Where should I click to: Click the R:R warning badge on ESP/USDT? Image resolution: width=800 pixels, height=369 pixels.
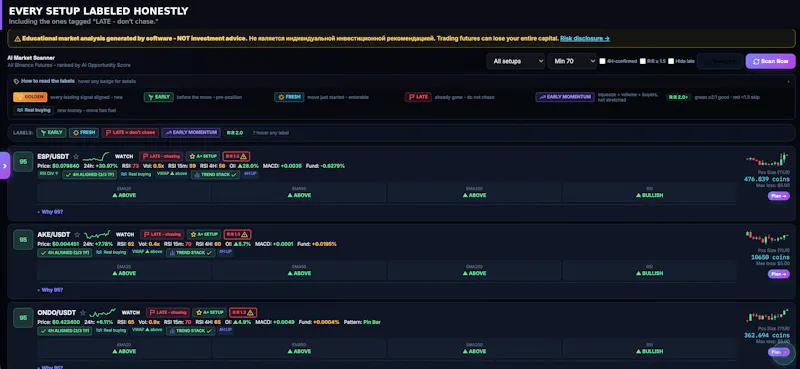[x=236, y=157]
